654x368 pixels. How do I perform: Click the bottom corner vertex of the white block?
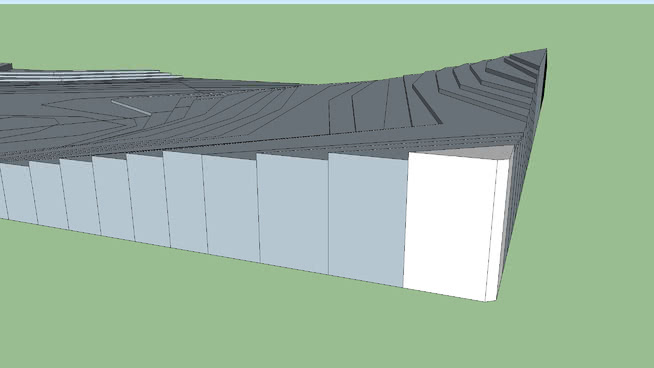pyautogui.click(x=485, y=301)
